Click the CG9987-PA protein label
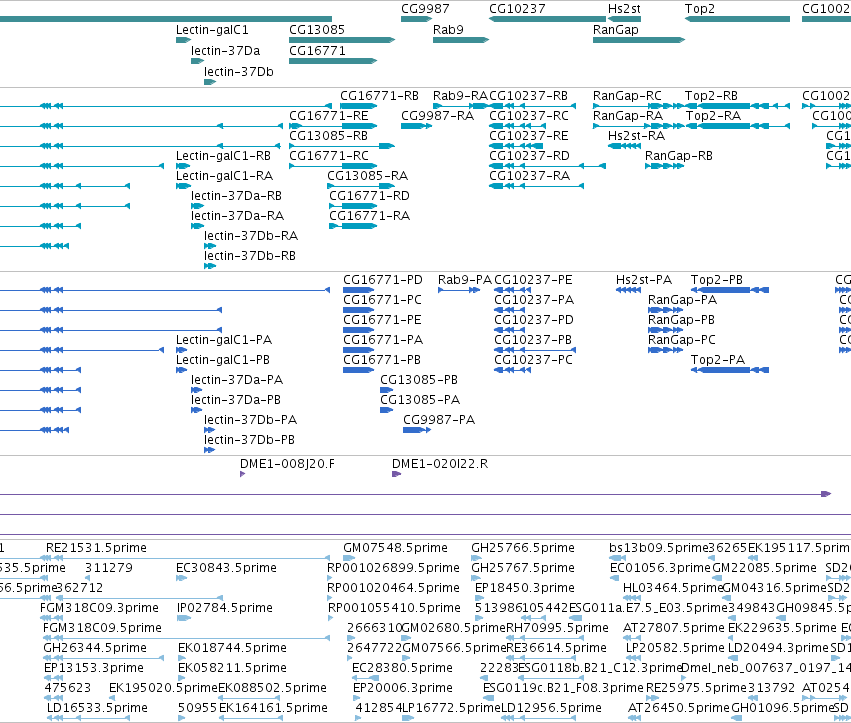The image size is (851, 723). pyautogui.click(x=439, y=420)
